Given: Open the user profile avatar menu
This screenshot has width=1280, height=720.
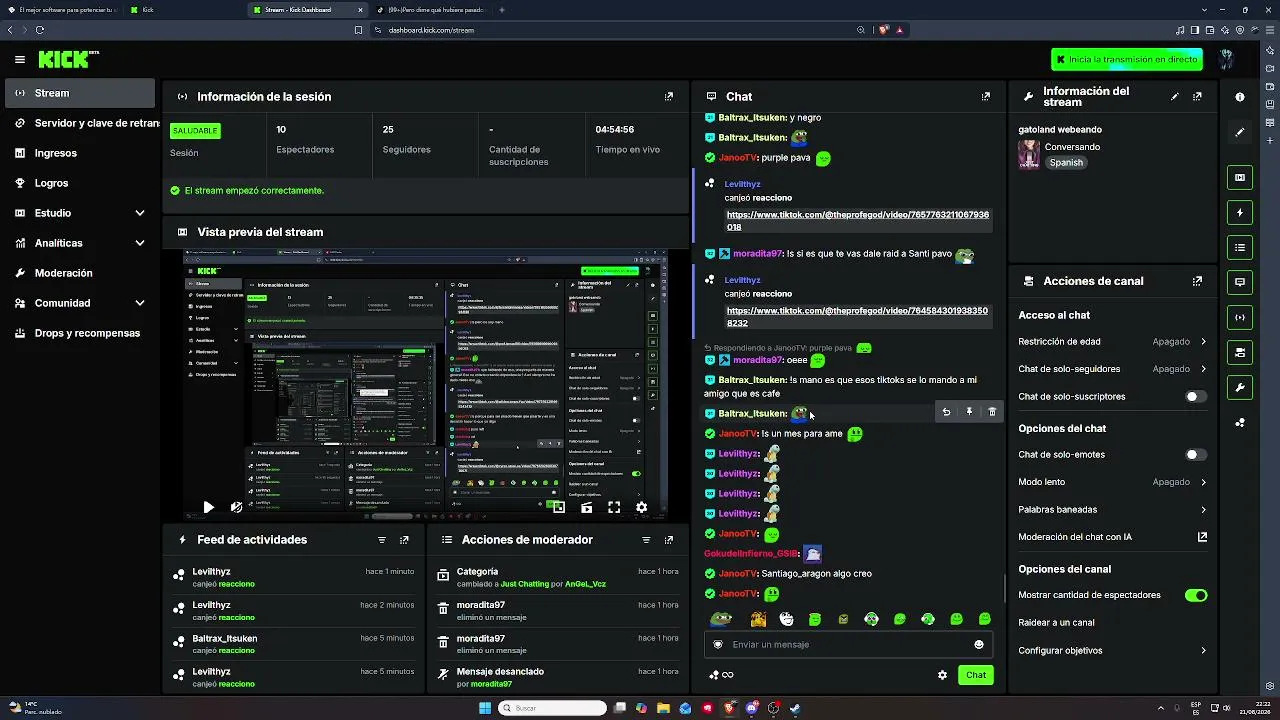Looking at the screenshot, I should pyautogui.click(x=1227, y=59).
